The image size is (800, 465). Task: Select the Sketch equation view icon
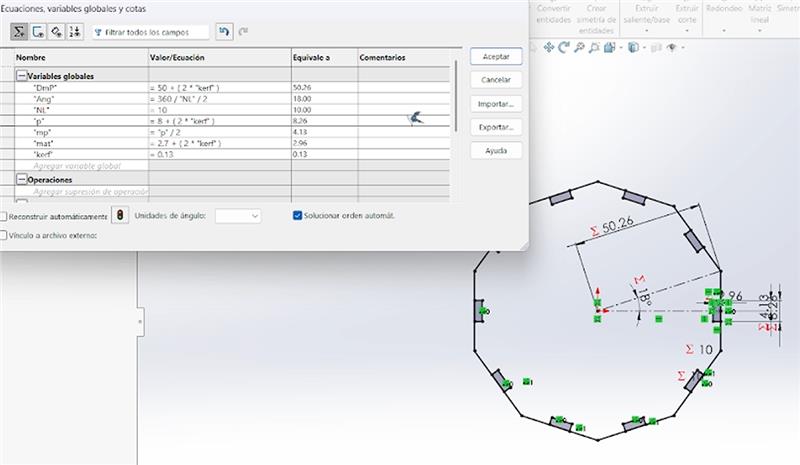(38, 32)
